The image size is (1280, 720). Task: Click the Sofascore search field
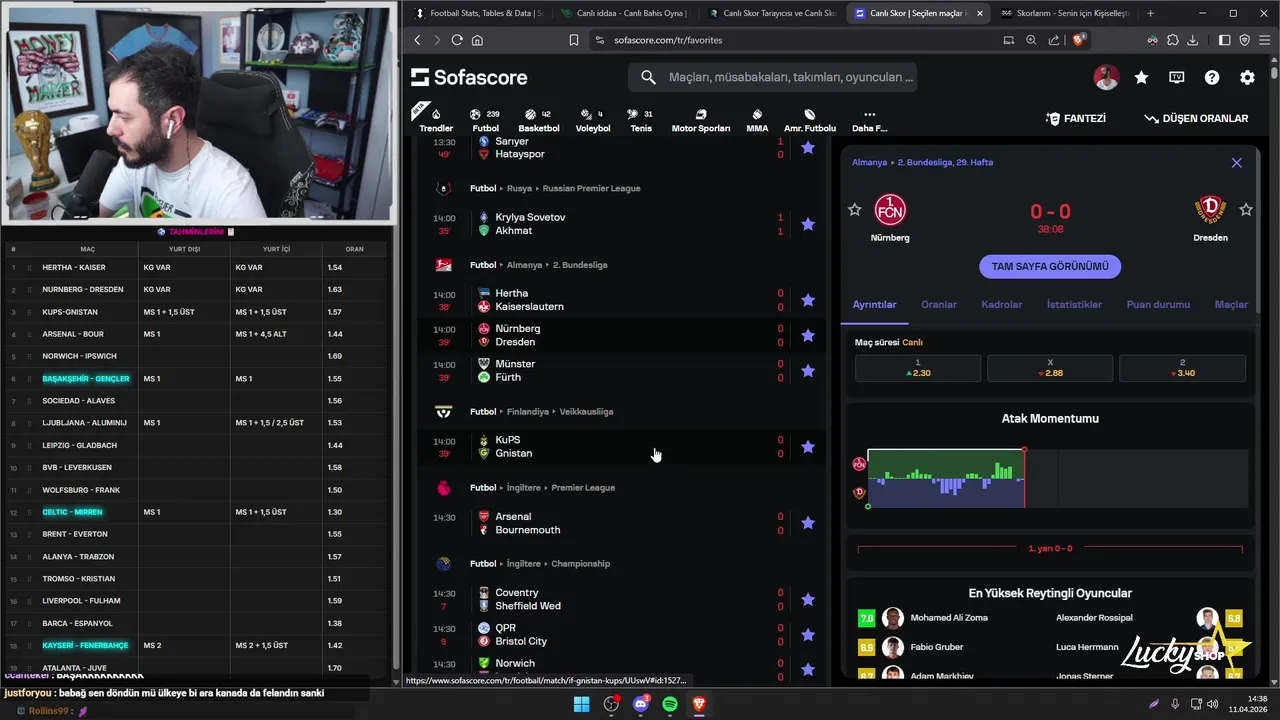(x=772, y=77)
